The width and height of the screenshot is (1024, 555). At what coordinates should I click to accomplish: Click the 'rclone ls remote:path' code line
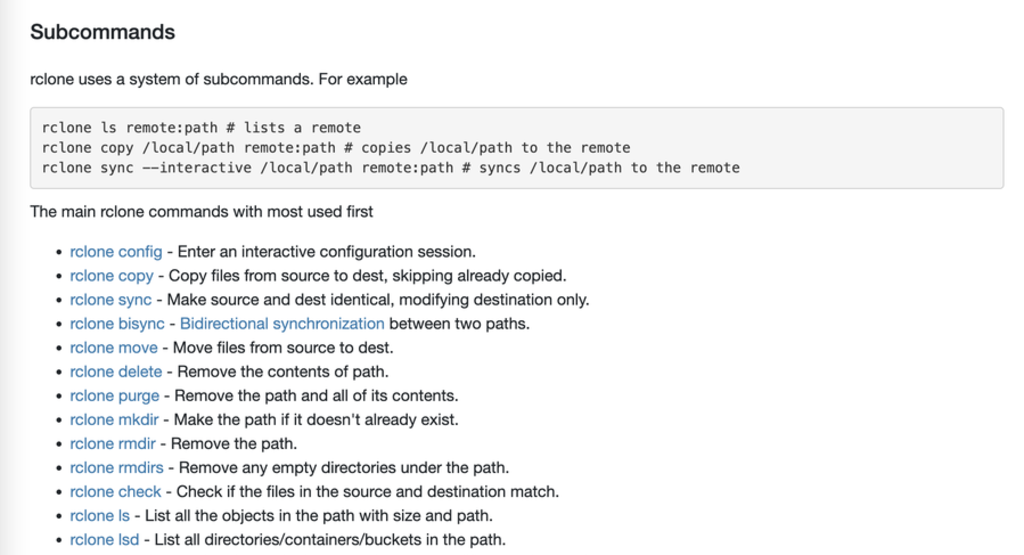(201, 128)
